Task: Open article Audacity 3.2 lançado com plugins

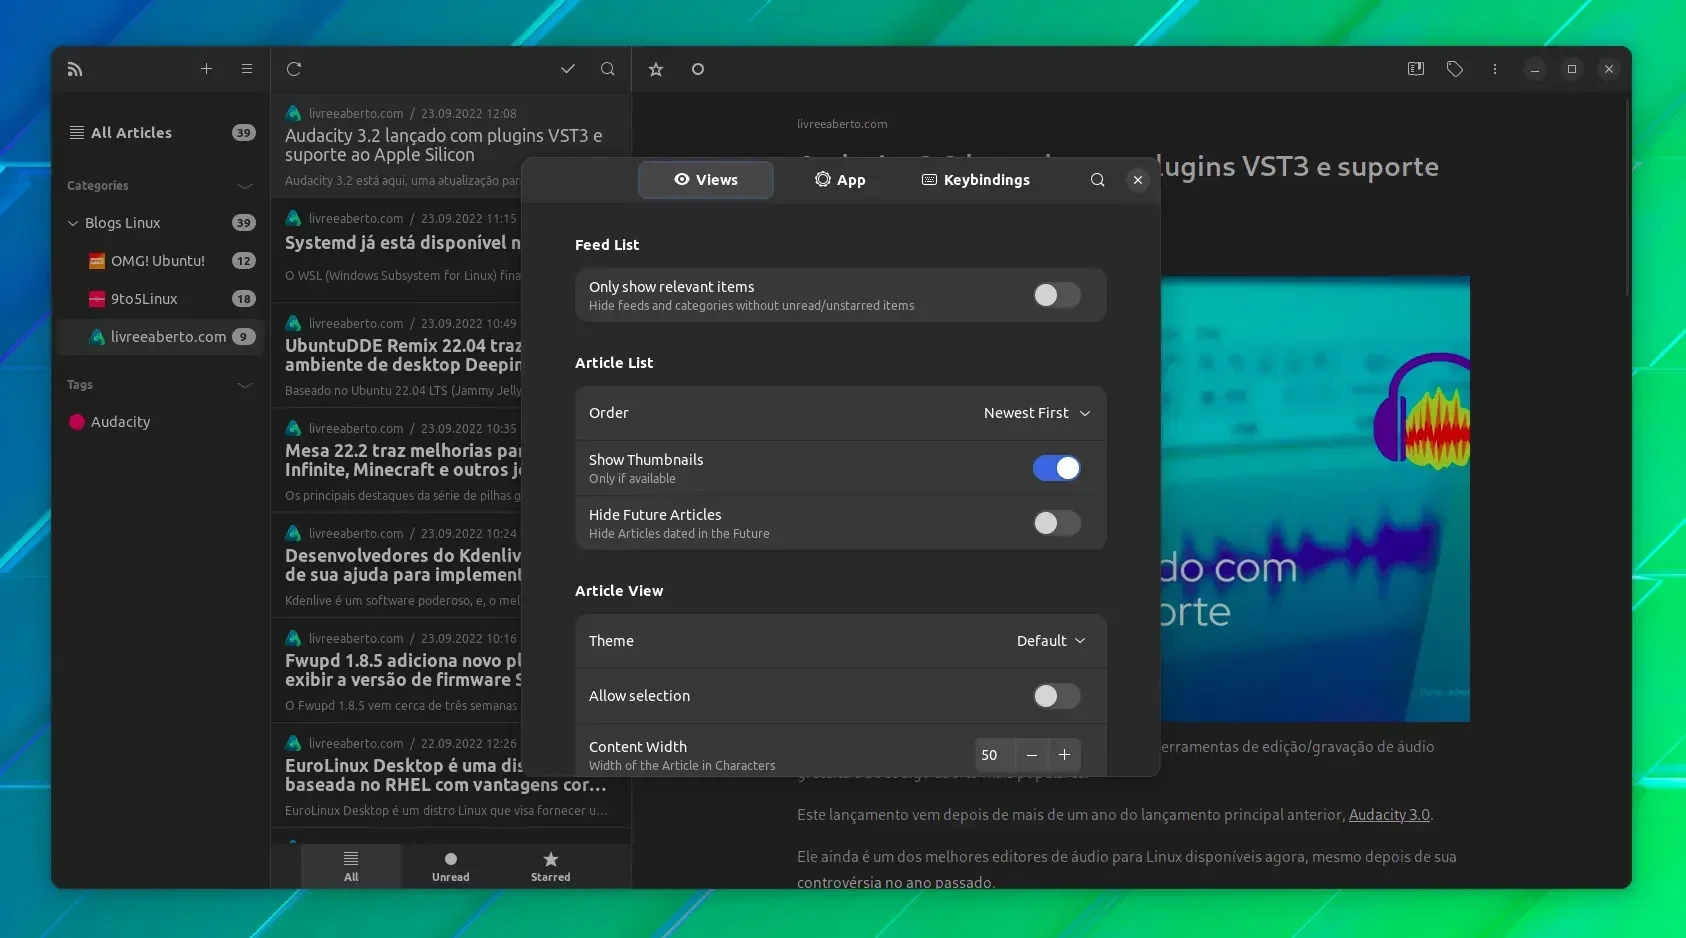Action: point(450,145)
